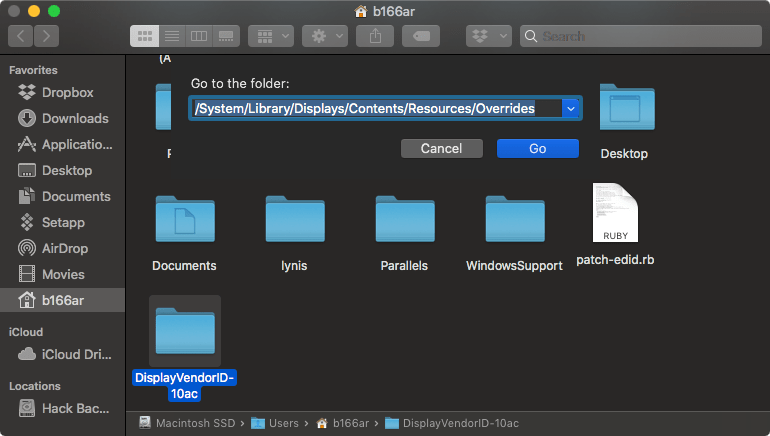Select the WindowsSupport folder
This screenshot has width=770, height=436.
515,234
